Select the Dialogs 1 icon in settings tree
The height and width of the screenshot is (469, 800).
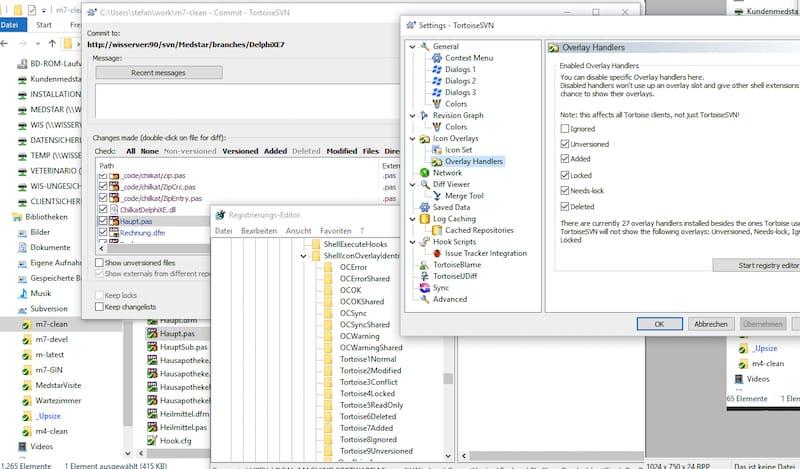pyautogui.click(x=437, y=69)
